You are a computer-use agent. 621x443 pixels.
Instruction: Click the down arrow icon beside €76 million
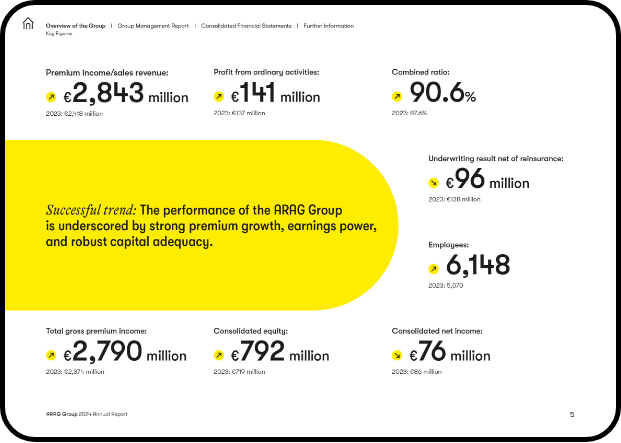pyautogui.click(x=397, y=355)
